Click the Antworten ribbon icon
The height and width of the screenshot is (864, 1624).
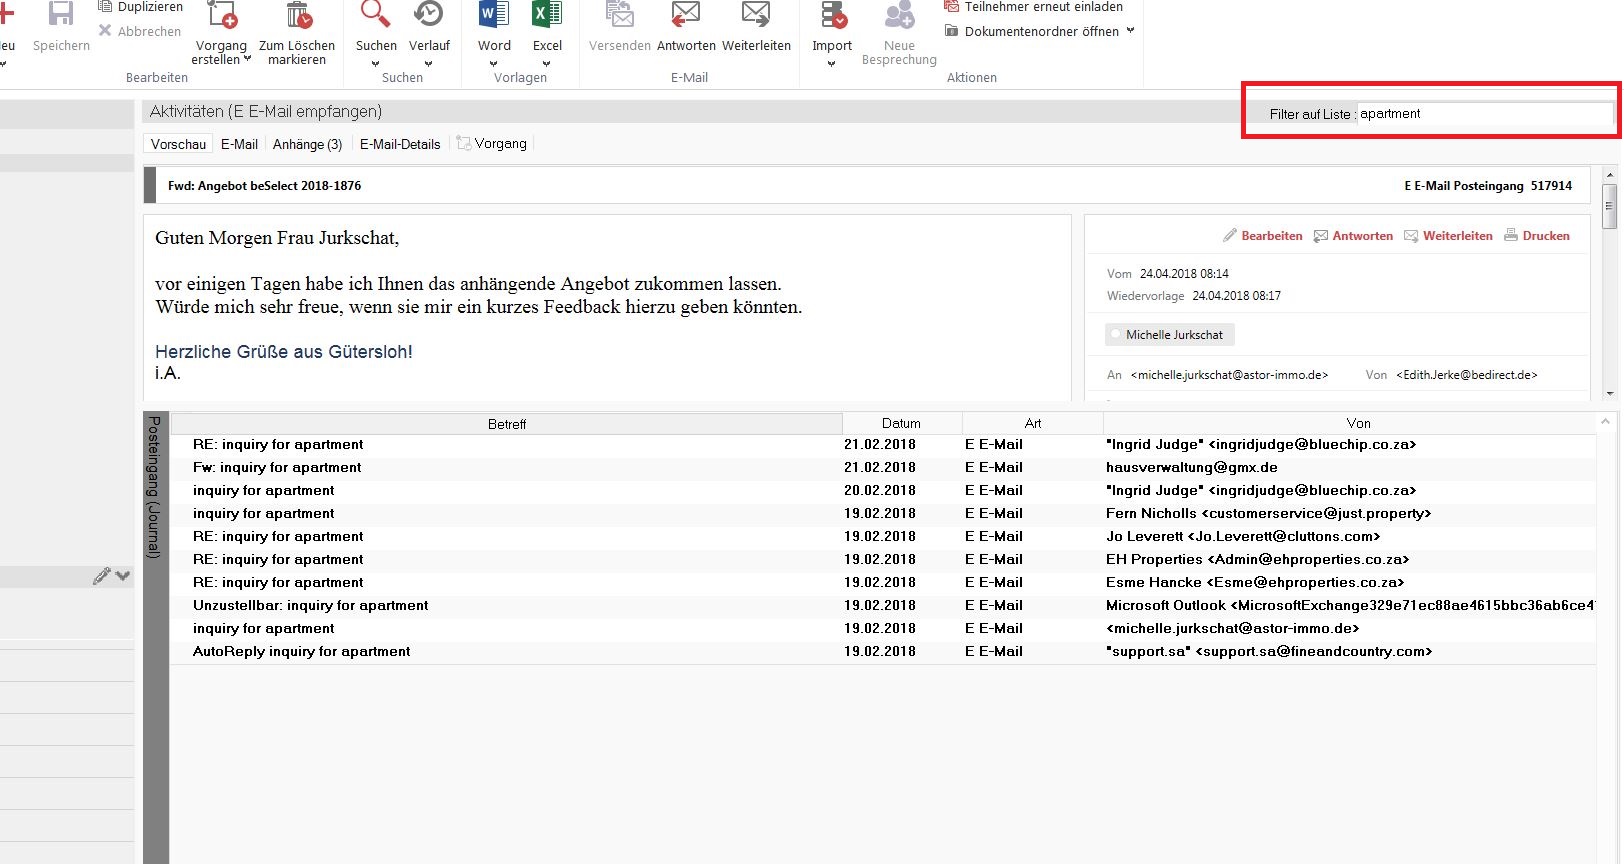tap(686, 16)
